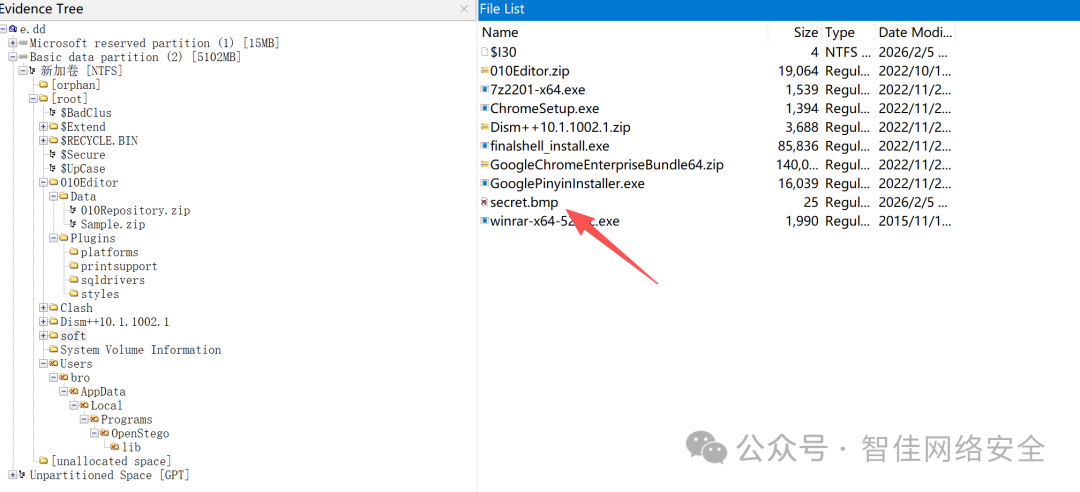This screenshot has height=492, width=1080.
Task: Click the Date Modified column header
Action: coord(915,32)
